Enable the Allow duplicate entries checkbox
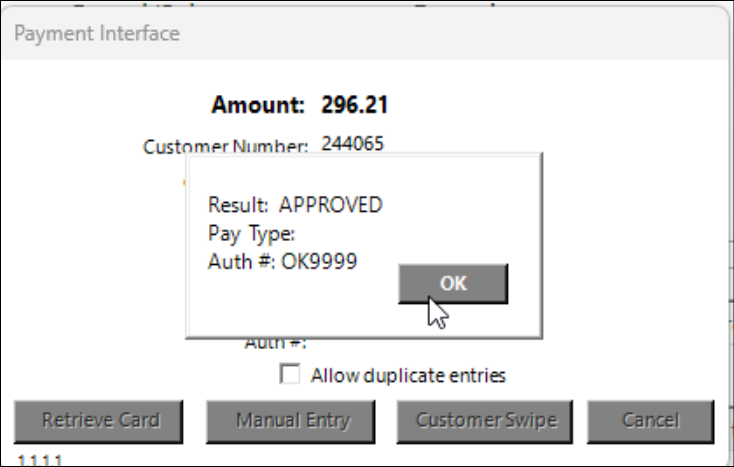 pos(291,375)
